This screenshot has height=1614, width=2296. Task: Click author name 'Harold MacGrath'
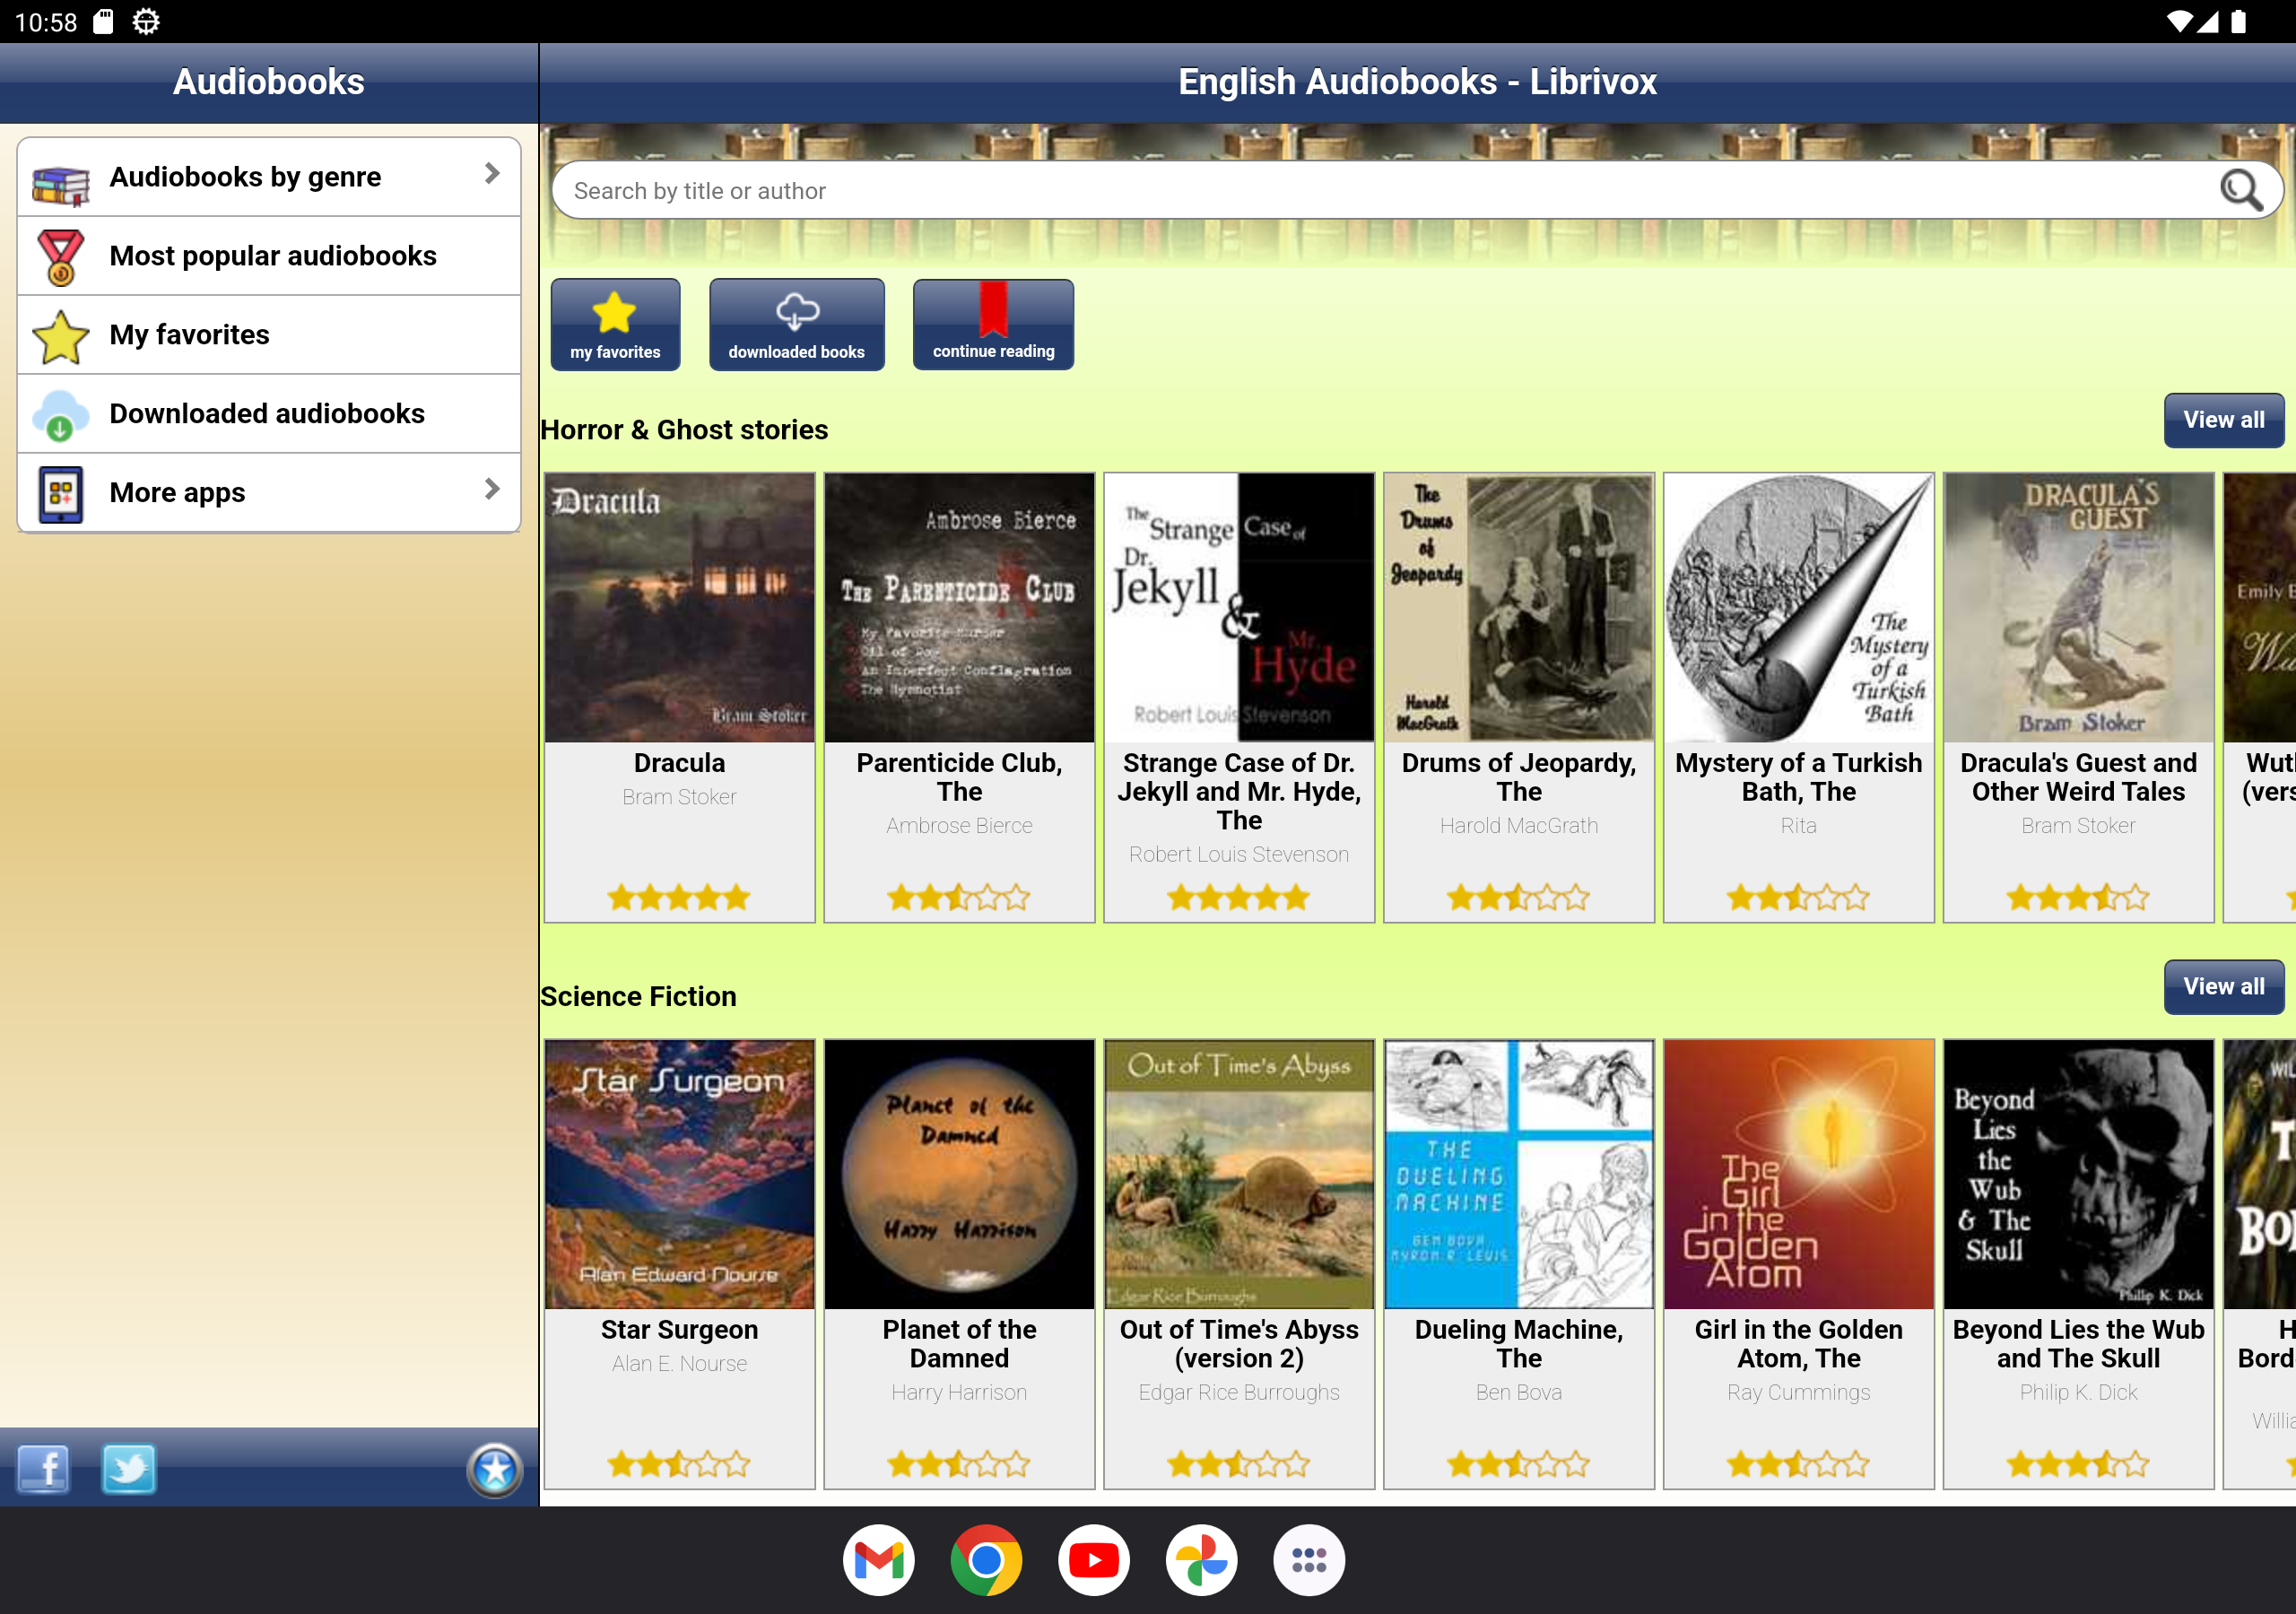1519,826
